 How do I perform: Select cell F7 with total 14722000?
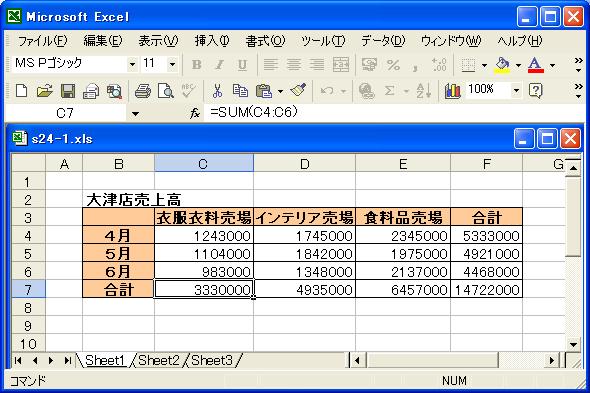pos(487,289)
